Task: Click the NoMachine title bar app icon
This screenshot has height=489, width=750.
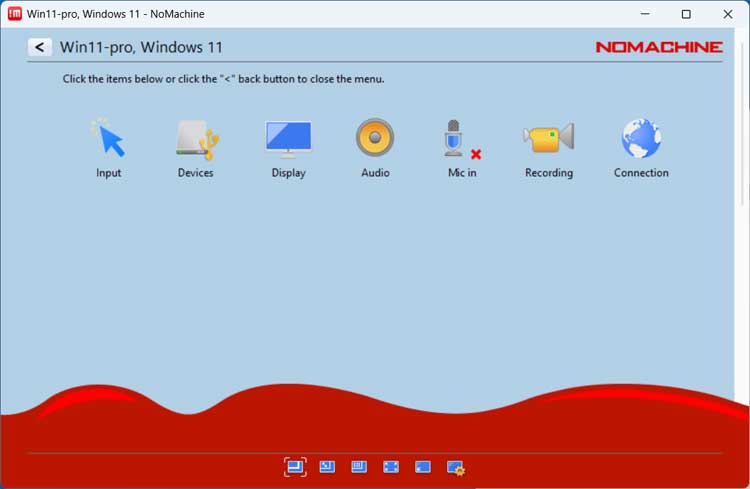Action: (15, 14)
